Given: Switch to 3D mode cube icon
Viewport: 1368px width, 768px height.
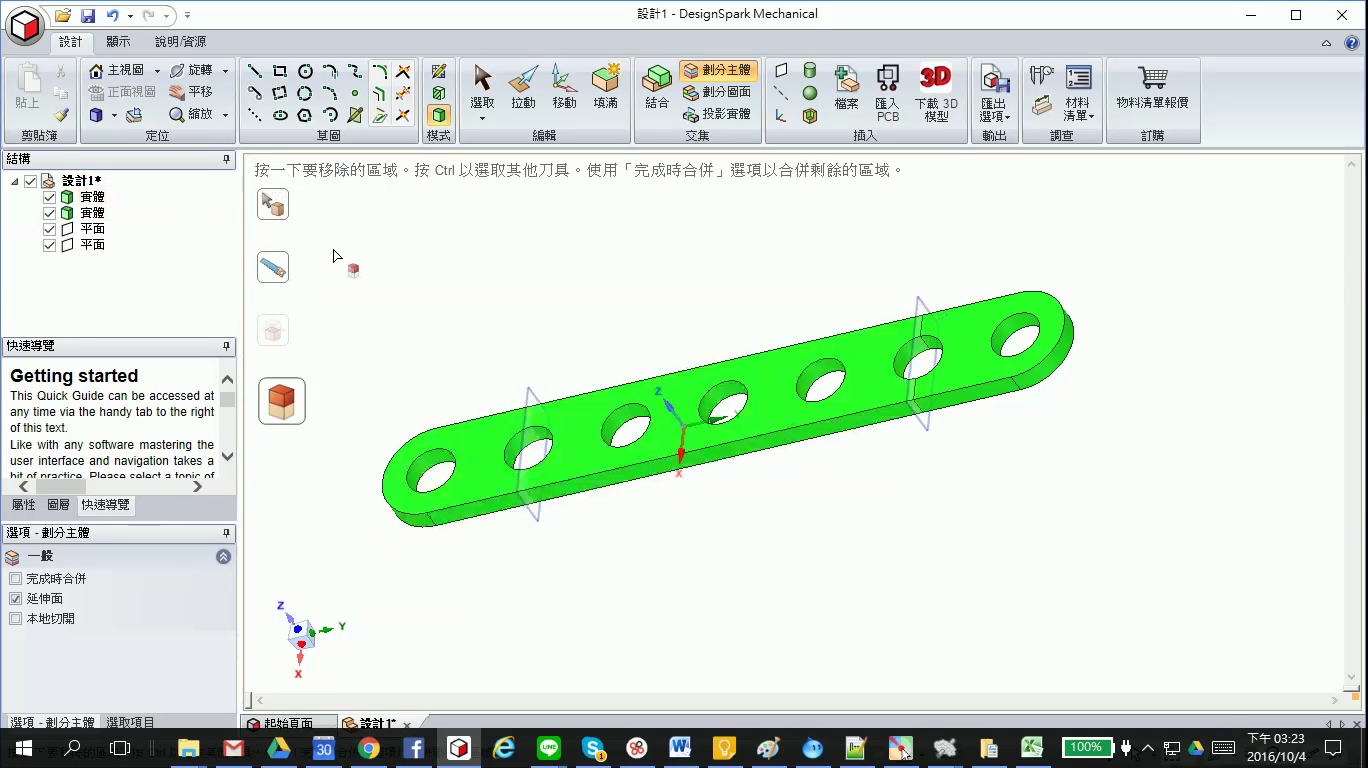Looking at the screenshot, I should [x=439, y=115].
